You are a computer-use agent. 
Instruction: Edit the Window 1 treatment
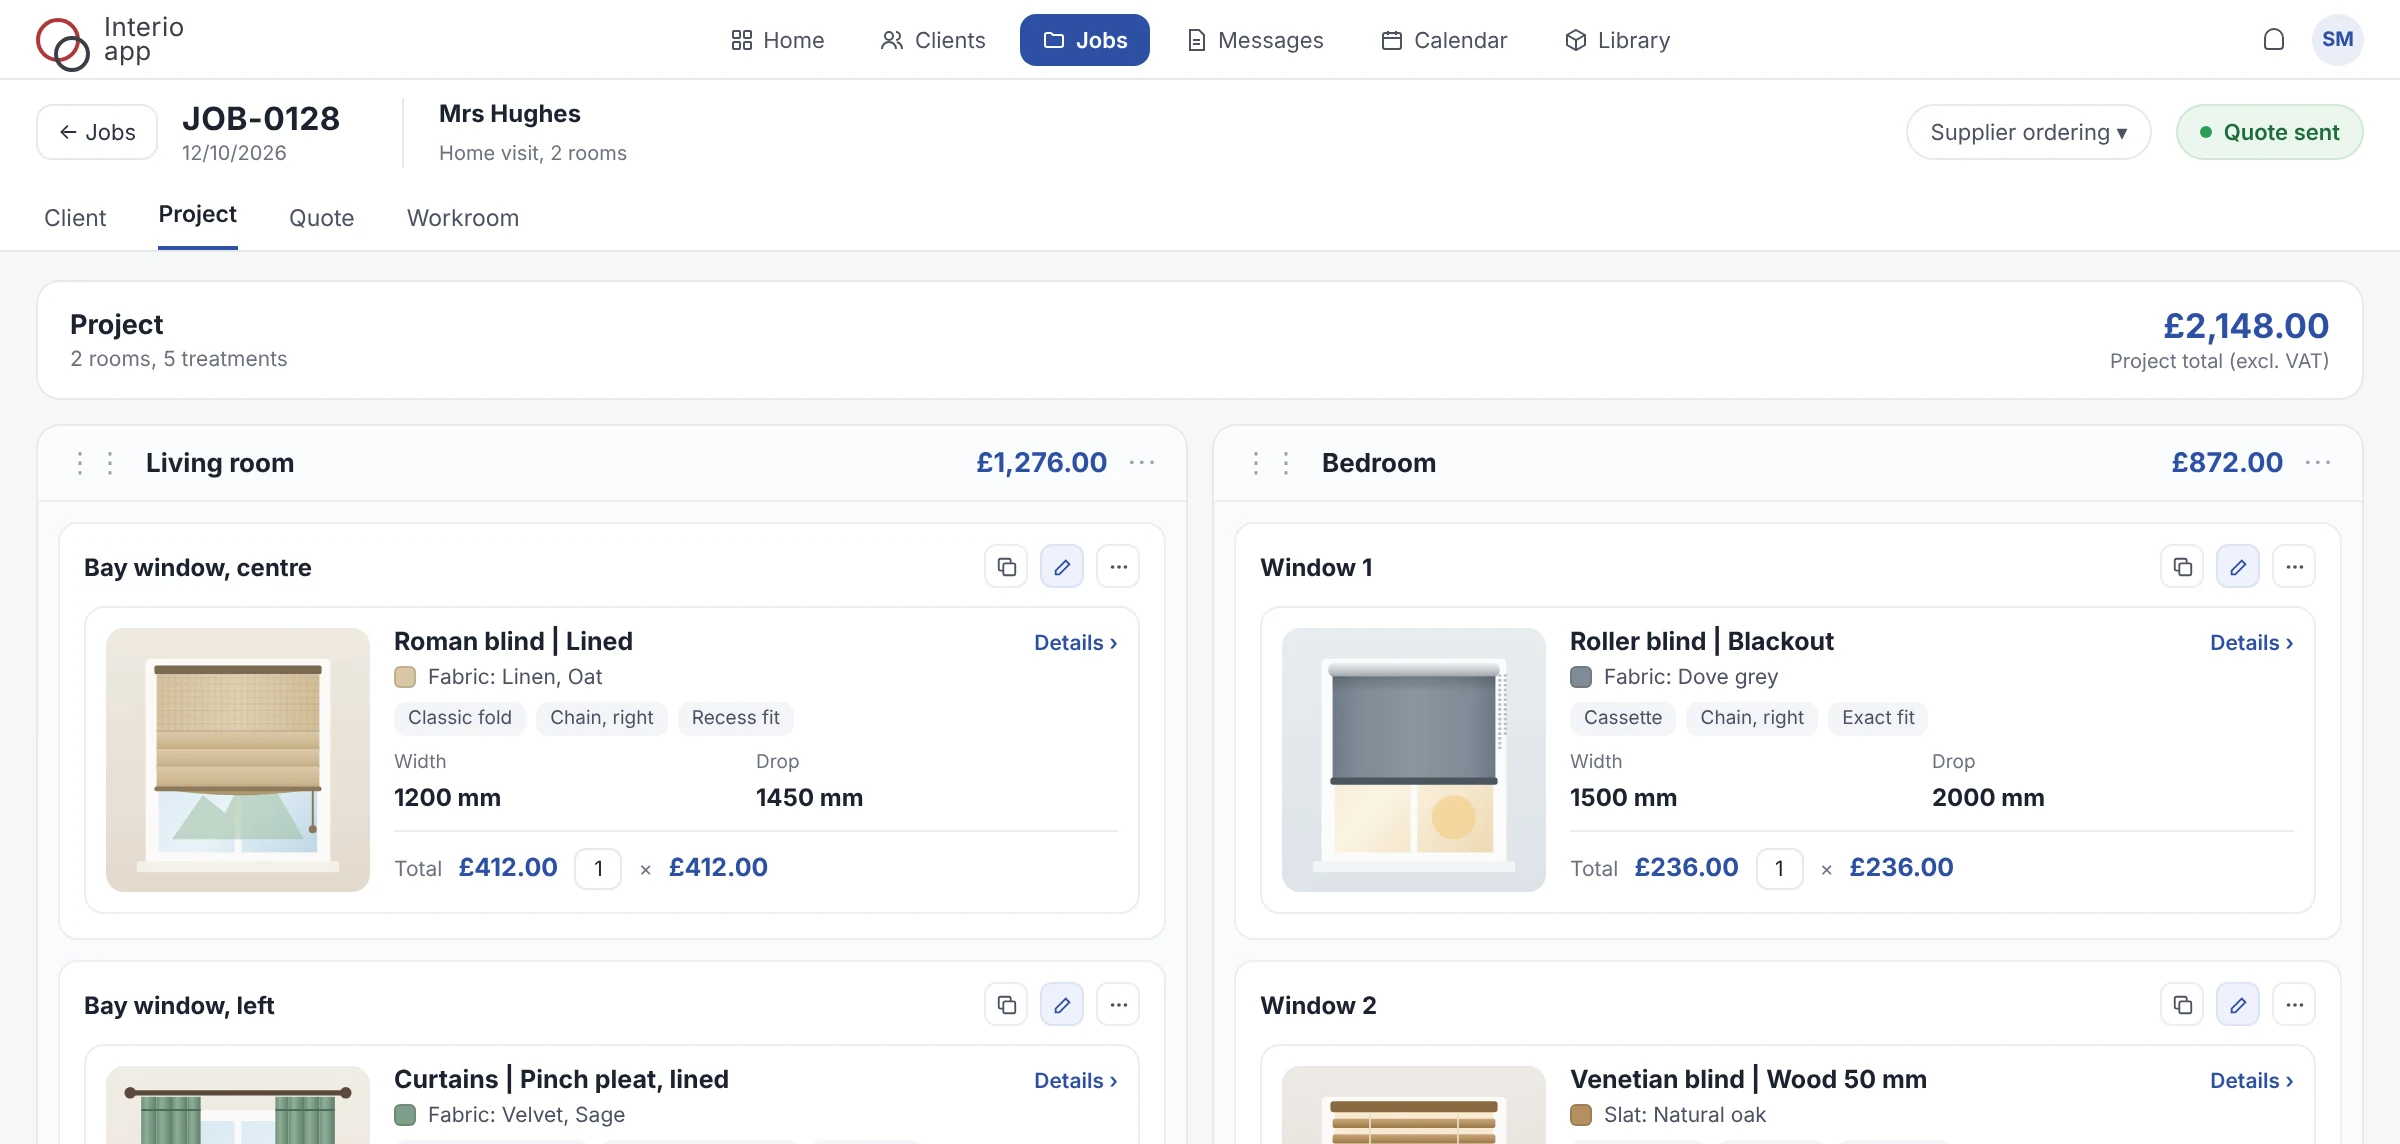click(x=2238, y=567)
